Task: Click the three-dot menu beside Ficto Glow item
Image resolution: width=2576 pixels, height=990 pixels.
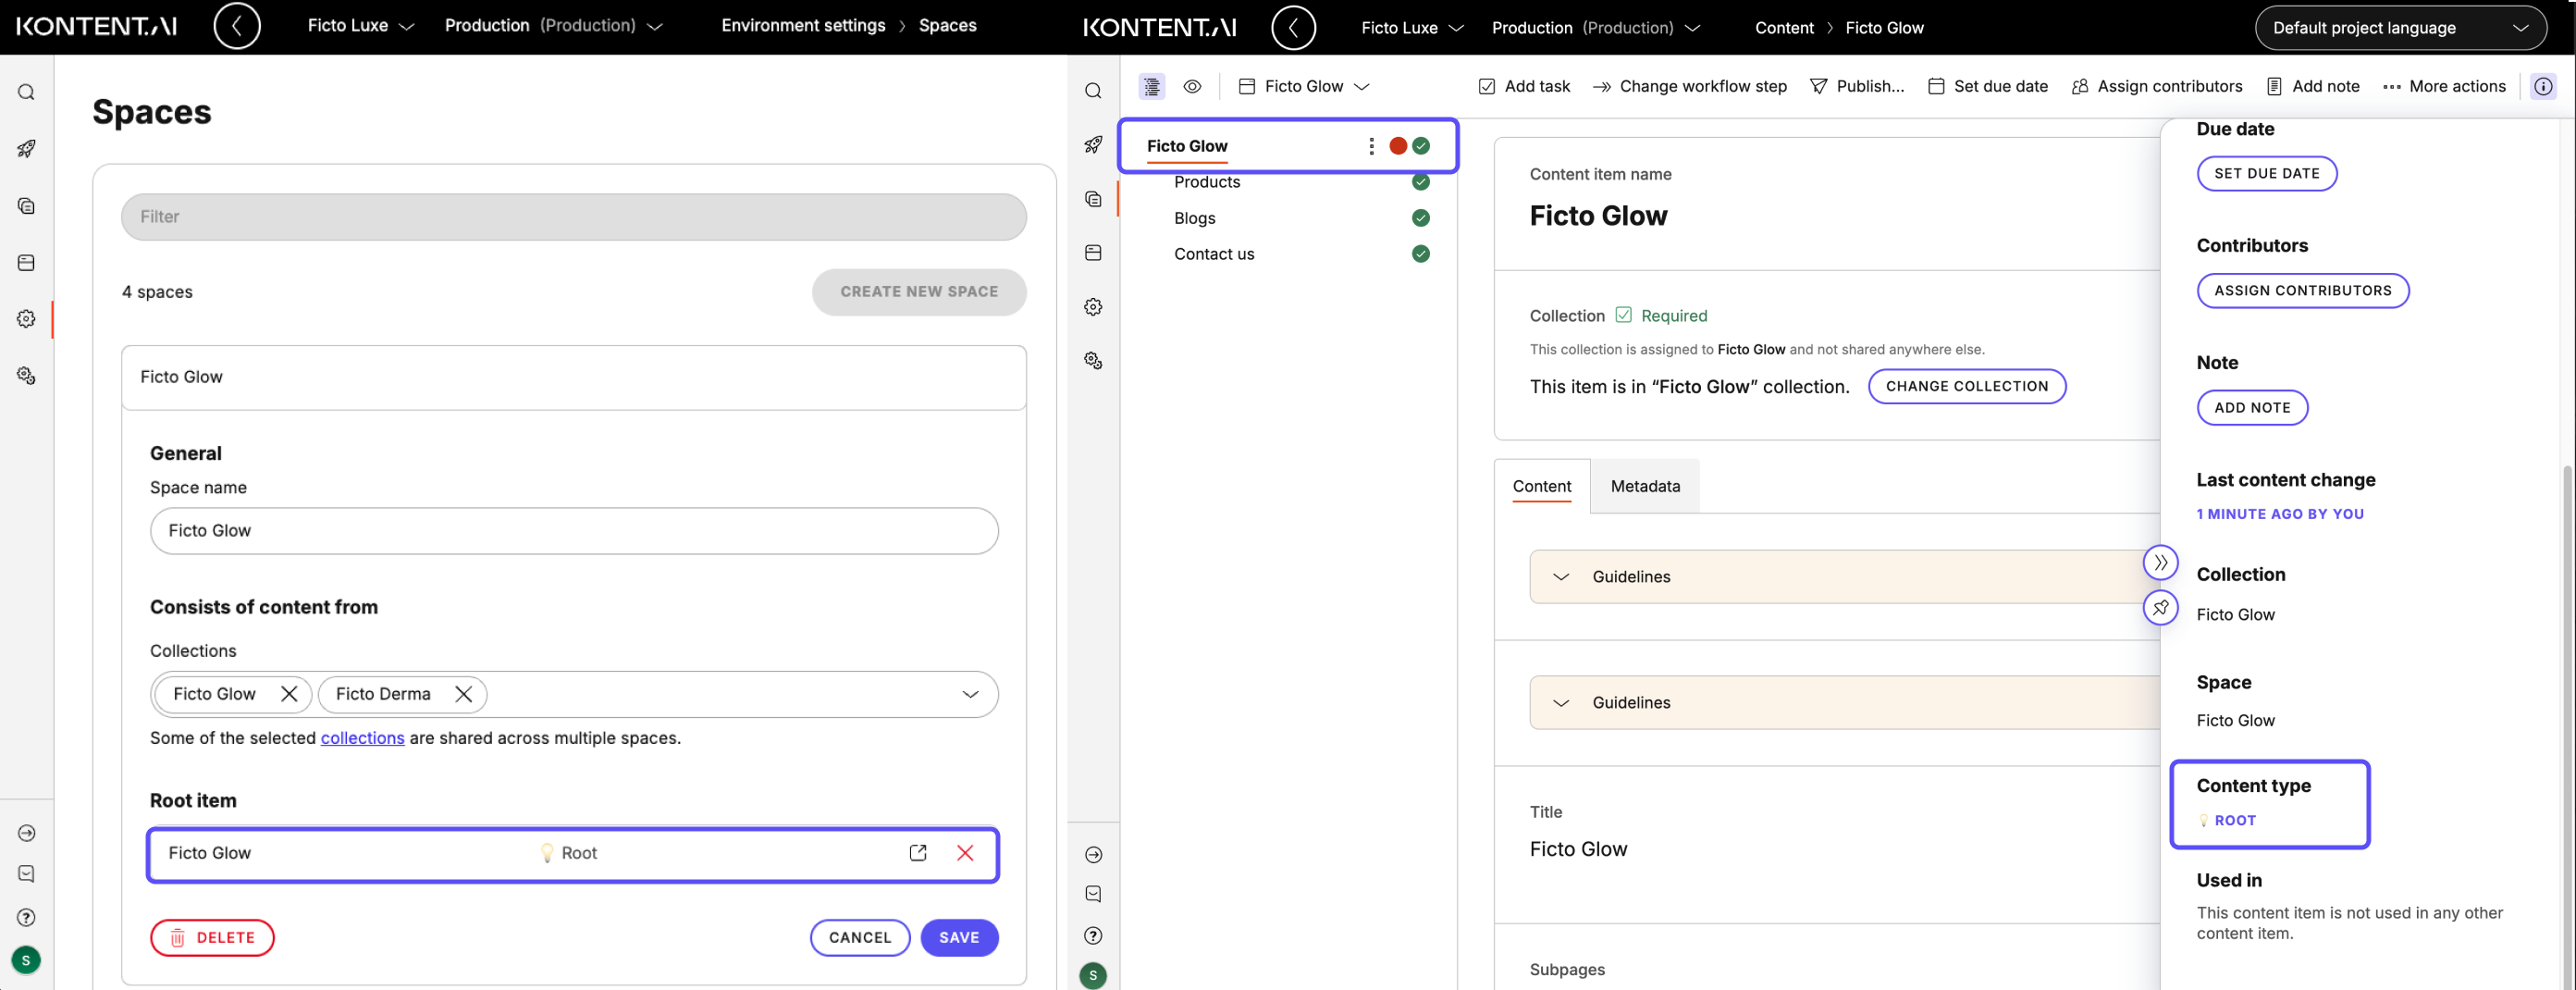Action: (1371, 145)
